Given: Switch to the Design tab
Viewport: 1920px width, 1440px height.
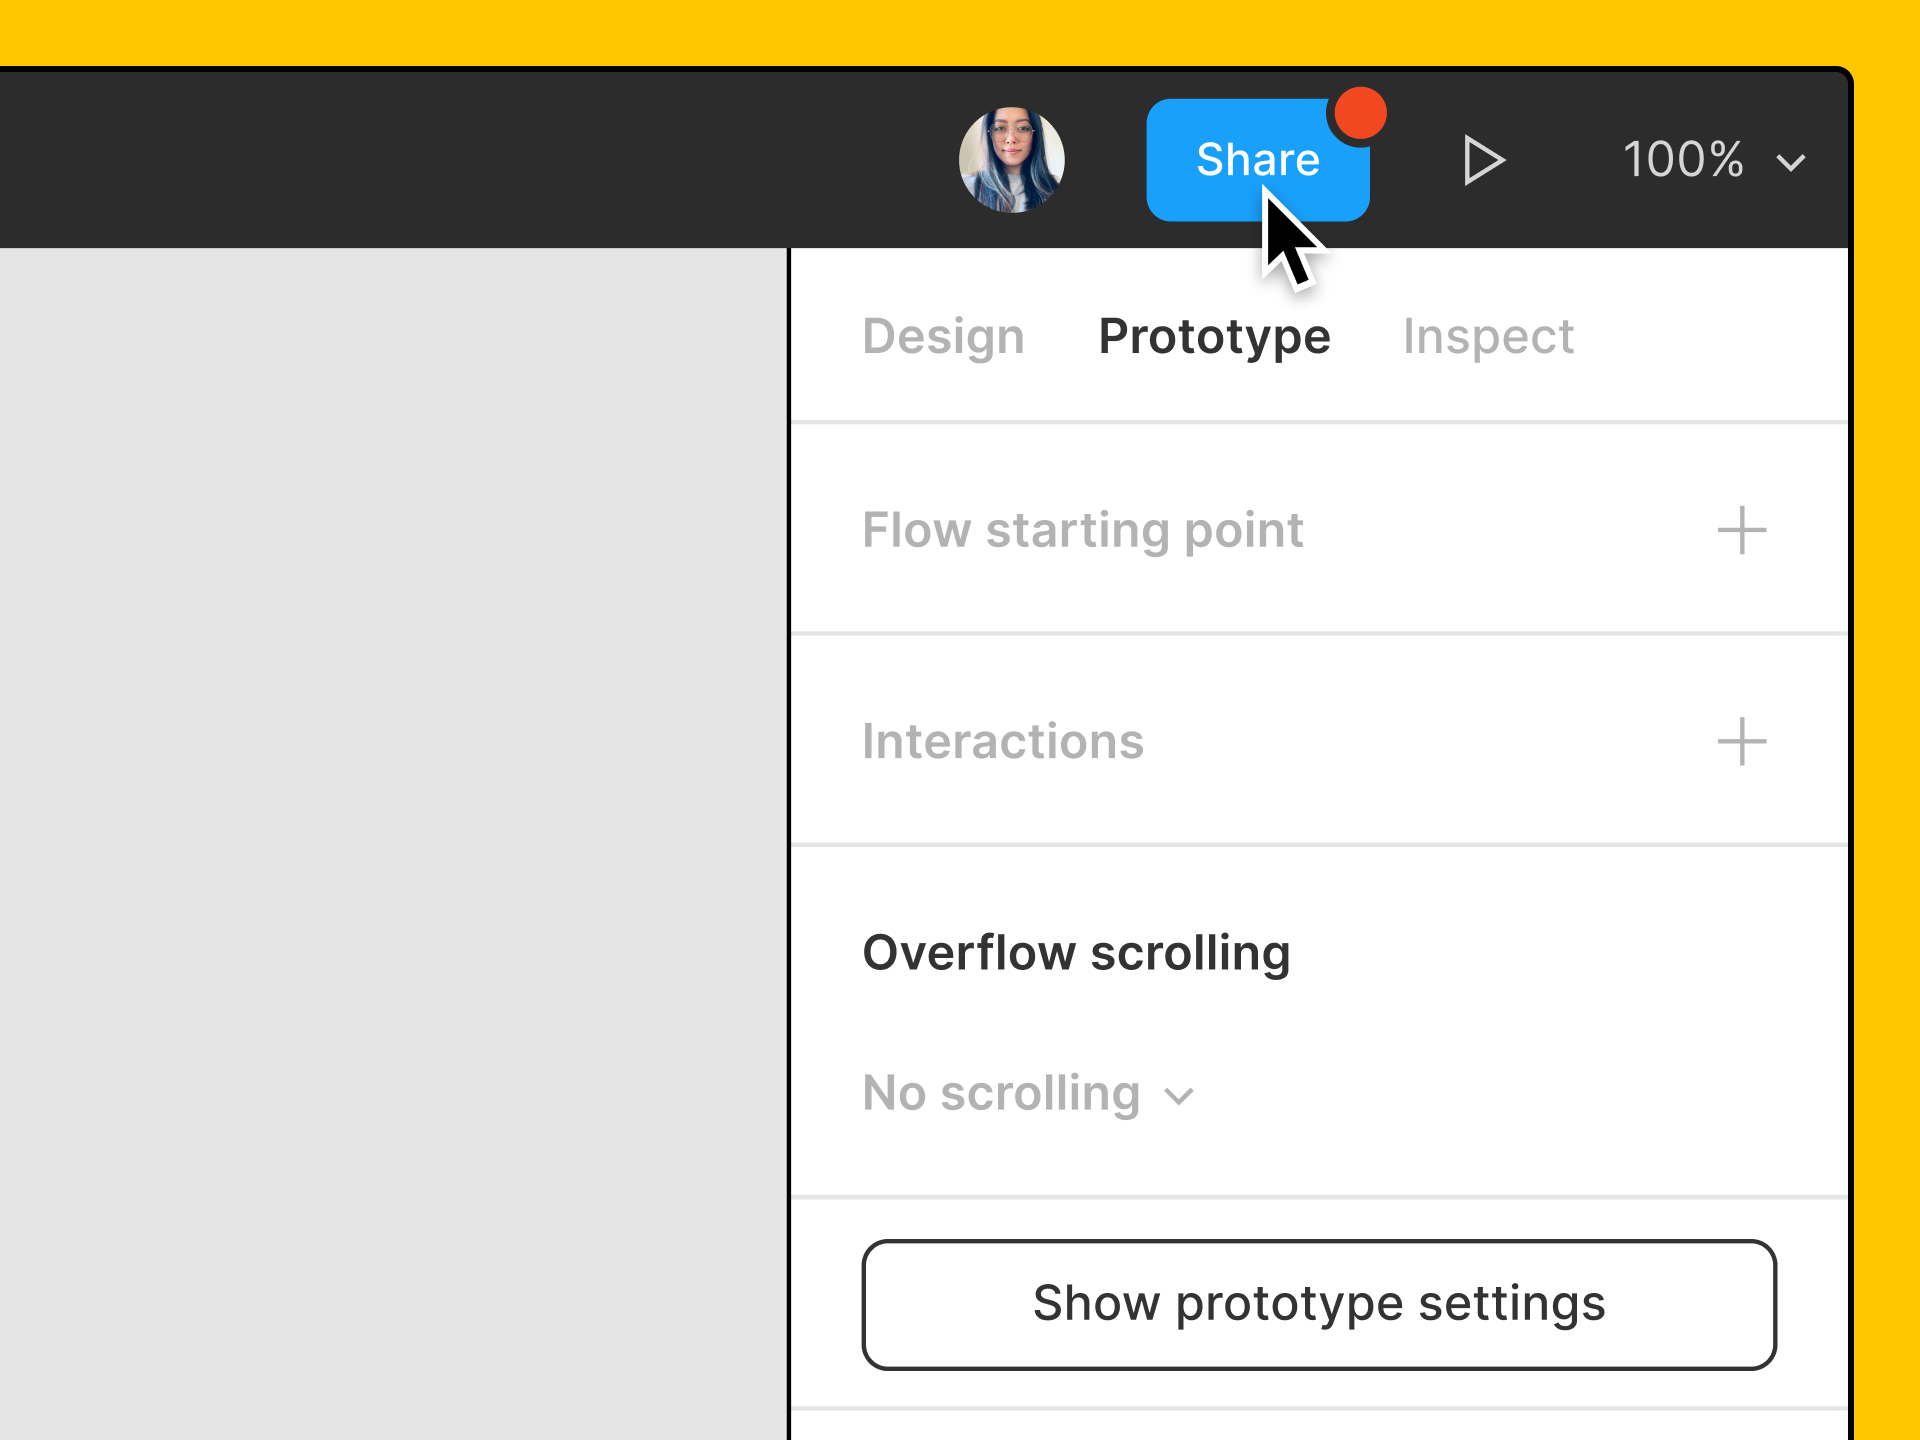Looking at the screenshot, I should point(943,336).
